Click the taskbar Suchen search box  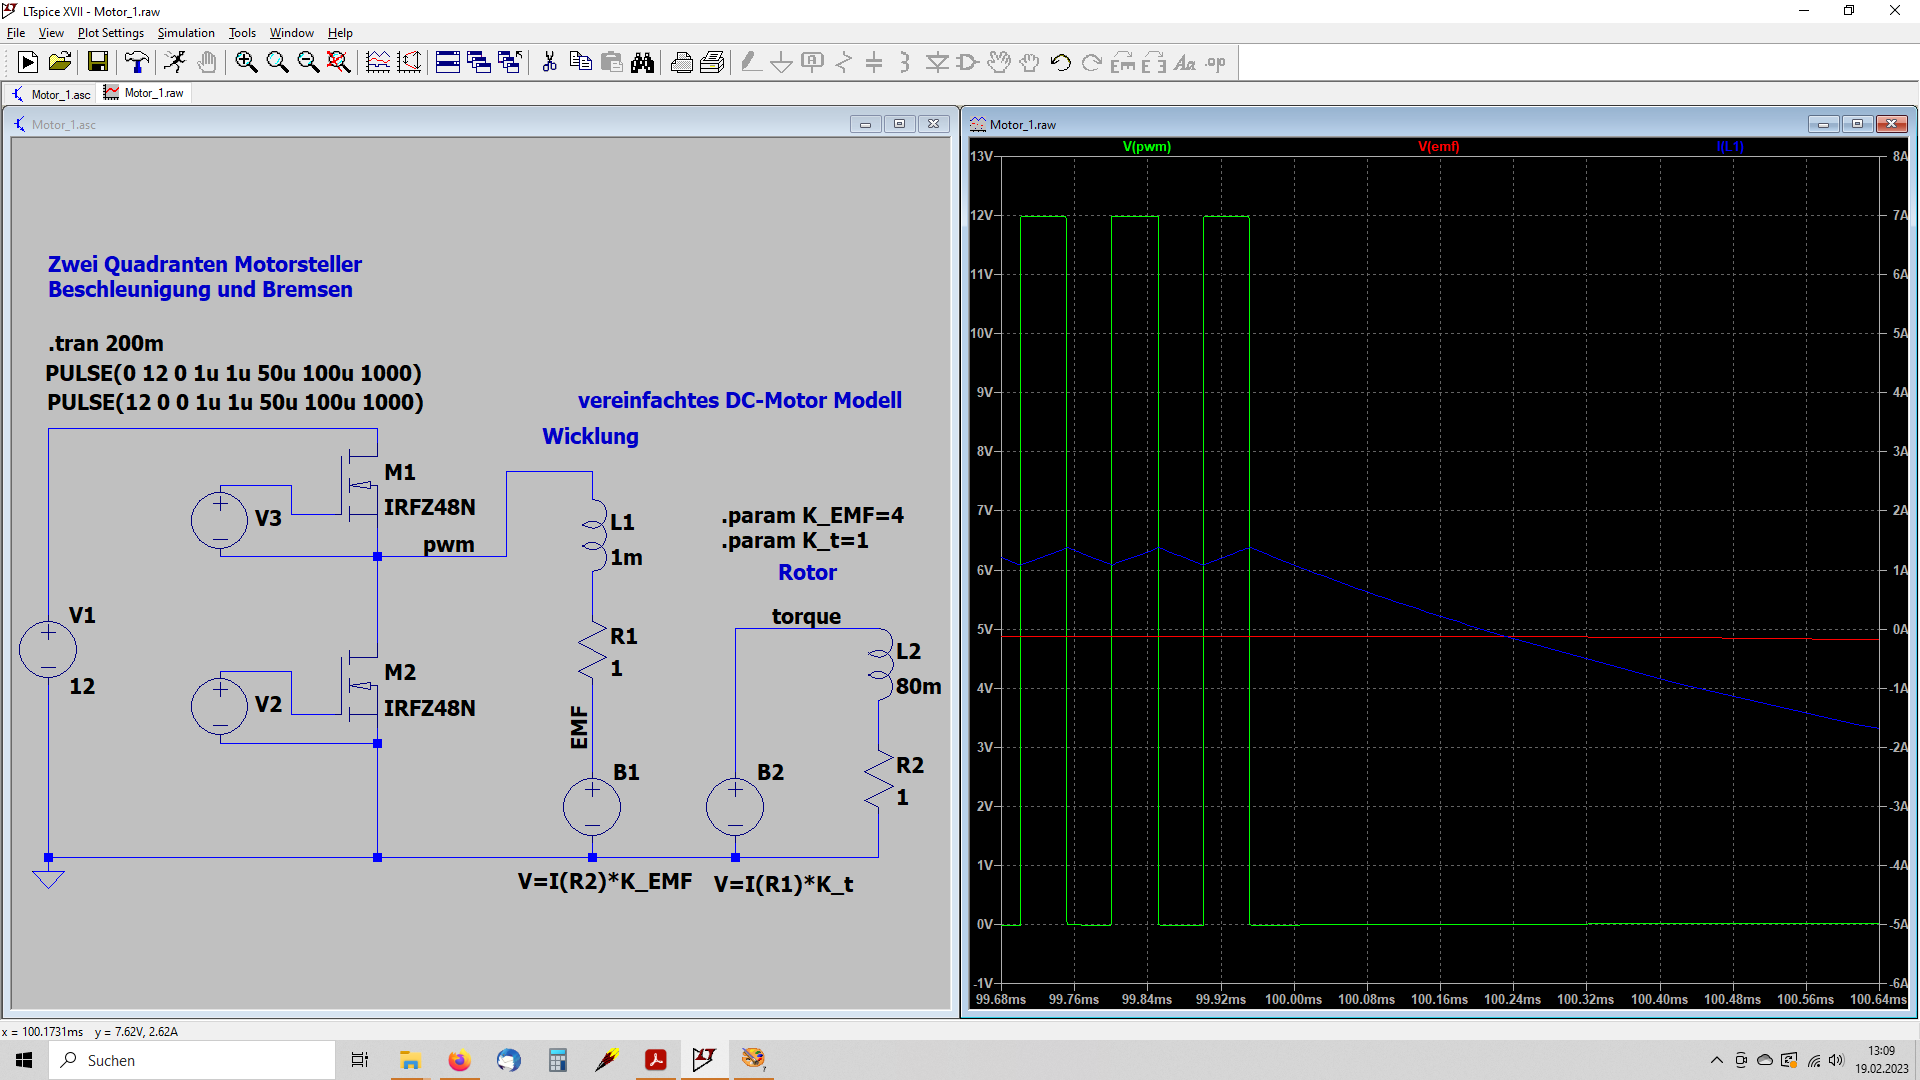tap(192, 1060)
